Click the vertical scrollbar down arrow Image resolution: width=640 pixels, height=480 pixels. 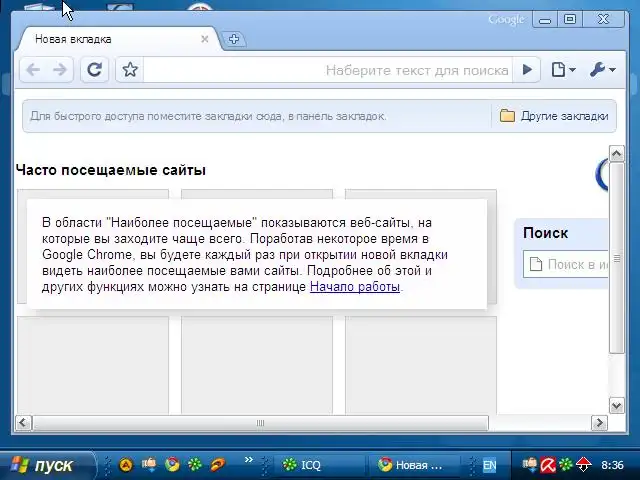tap(616, 405)
